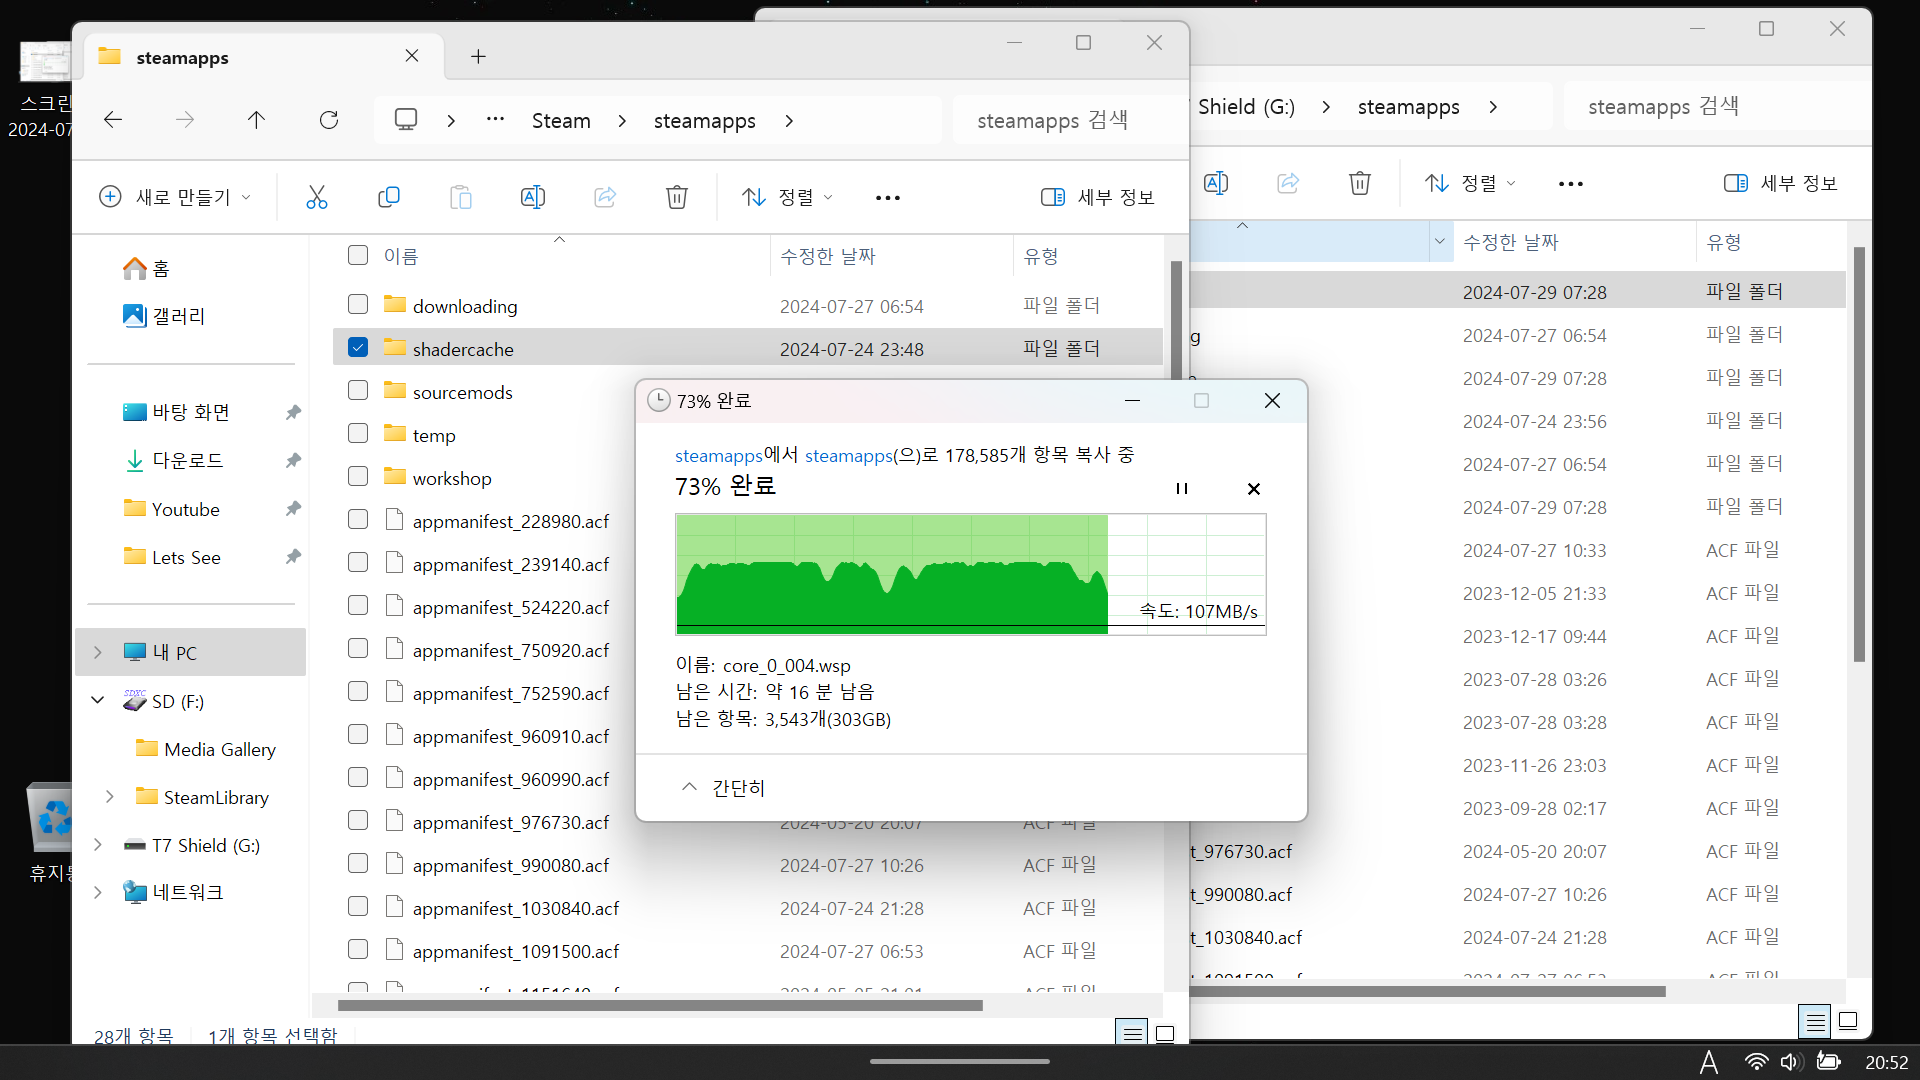Click the Copy icon in steamapps toolbar
Viewport: 1920px width, 1080px height.
[x=388, y=197]
